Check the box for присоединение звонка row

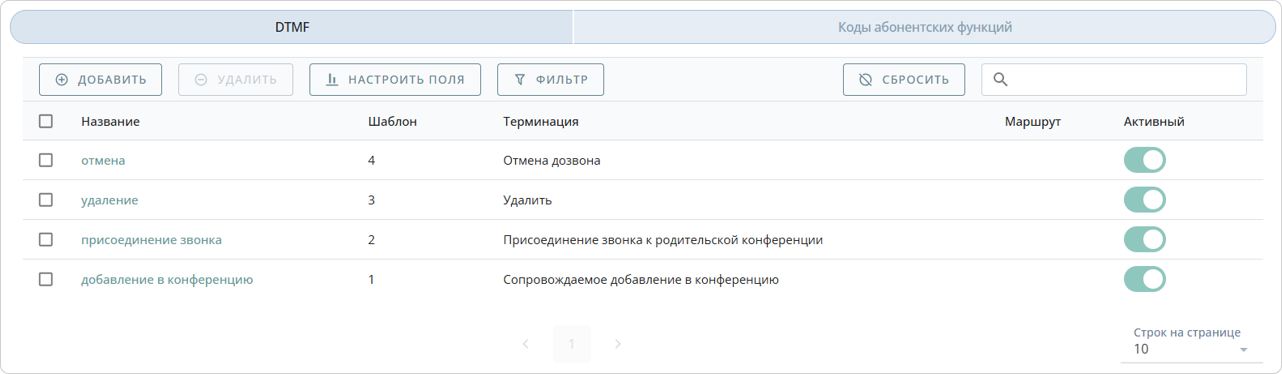point(46,240)
